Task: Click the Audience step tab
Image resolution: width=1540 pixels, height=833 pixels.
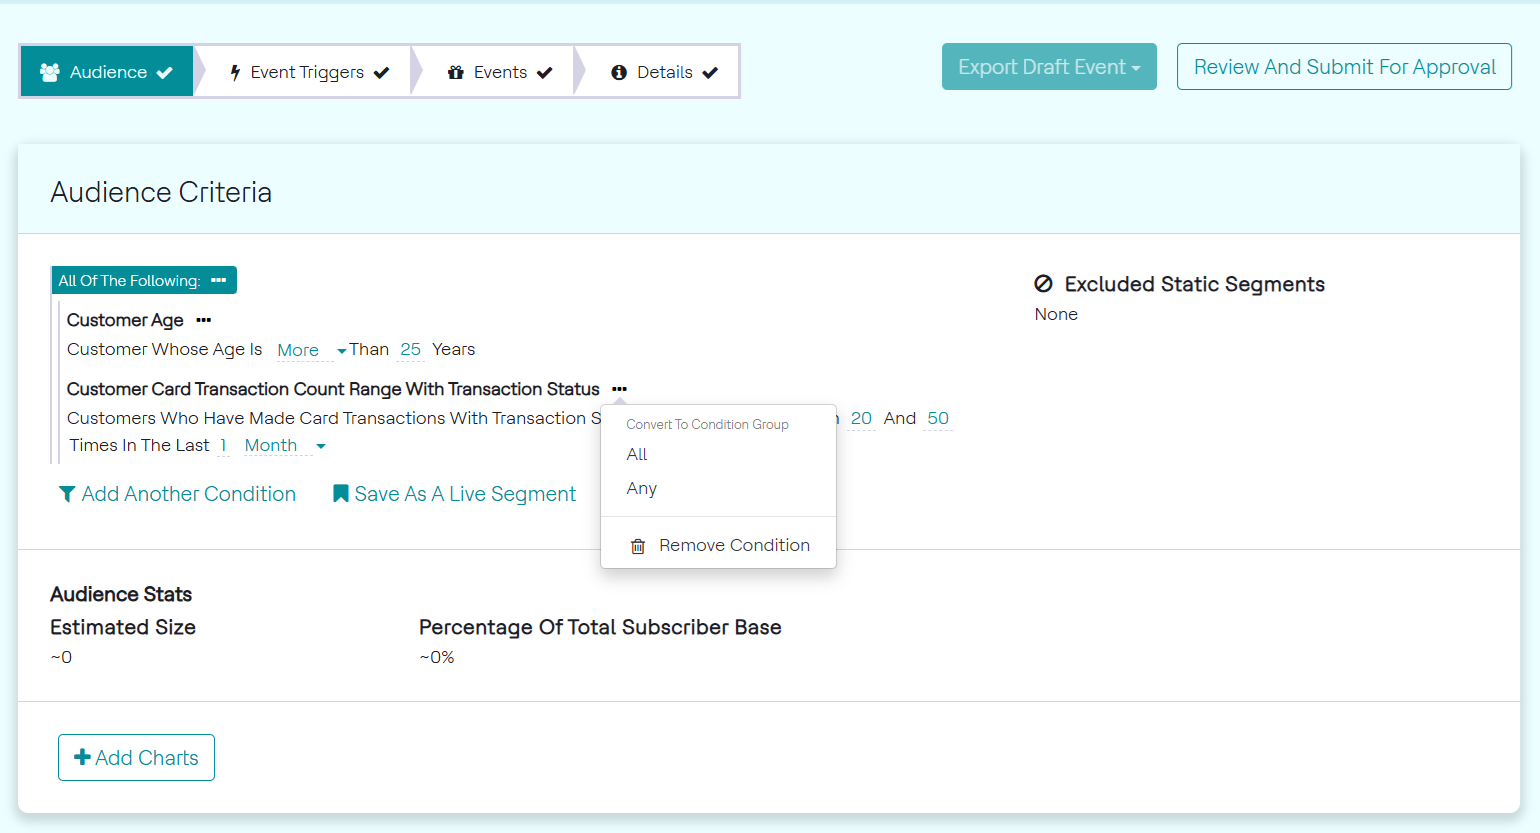Action: 107,72
